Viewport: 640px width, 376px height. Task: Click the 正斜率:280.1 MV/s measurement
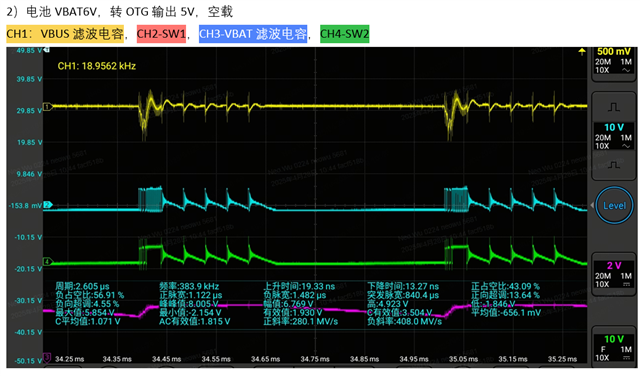pos(301,322)
